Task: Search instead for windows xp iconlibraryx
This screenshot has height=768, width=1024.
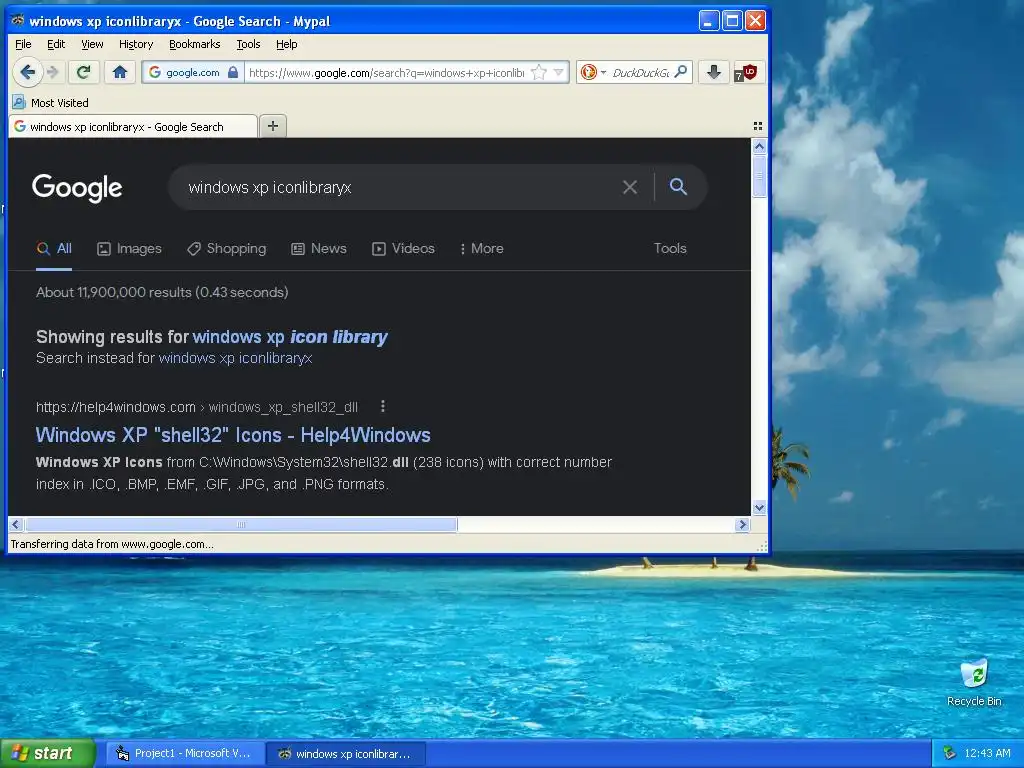Action: coord(235,358)
